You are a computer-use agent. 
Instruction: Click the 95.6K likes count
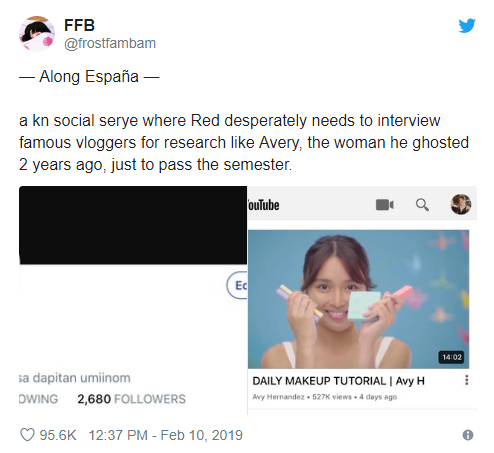(58, 435)
